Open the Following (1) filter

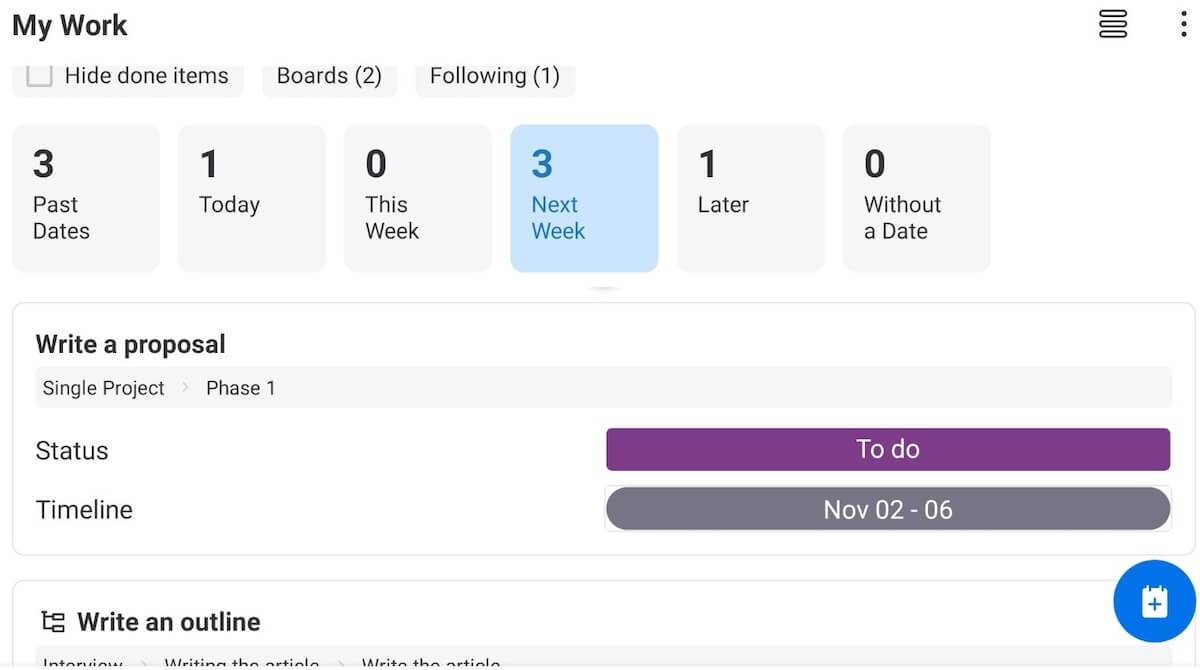495,76
